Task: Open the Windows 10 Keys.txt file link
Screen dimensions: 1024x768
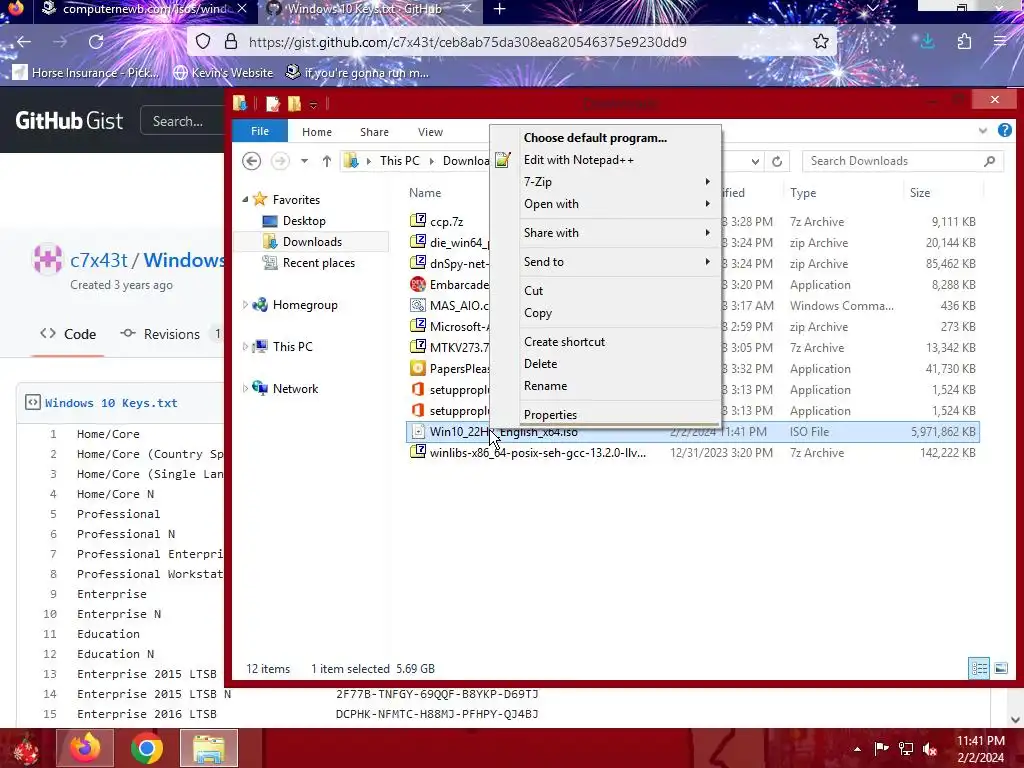Action: click(x=111, y=403)
